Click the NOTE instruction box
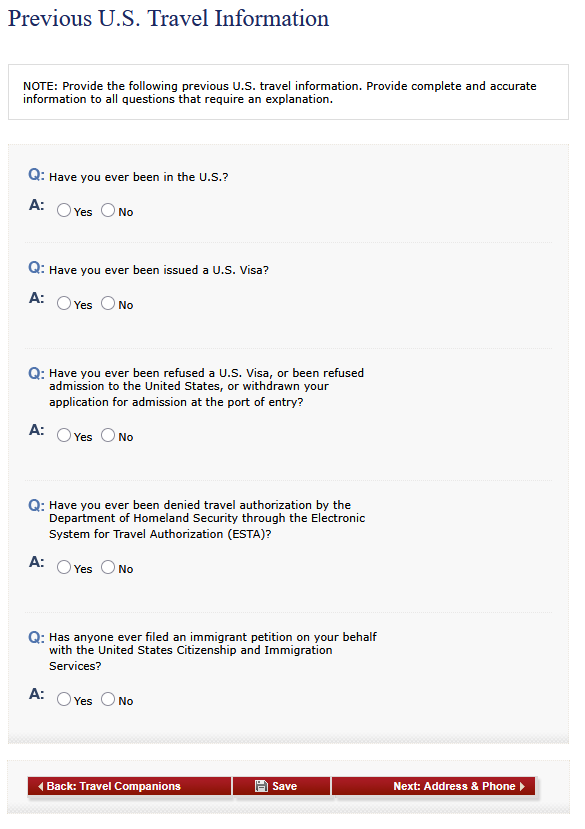 coord(288,93)
